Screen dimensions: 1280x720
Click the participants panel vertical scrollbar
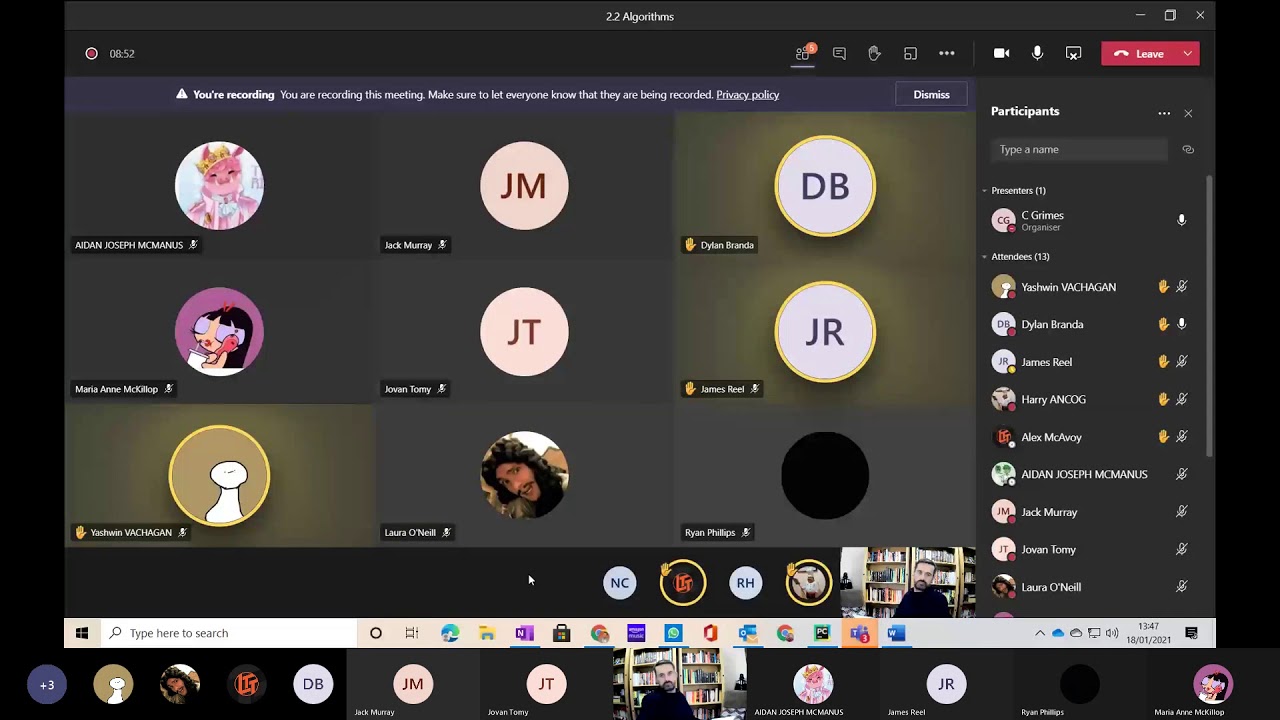click(1210, 315)
